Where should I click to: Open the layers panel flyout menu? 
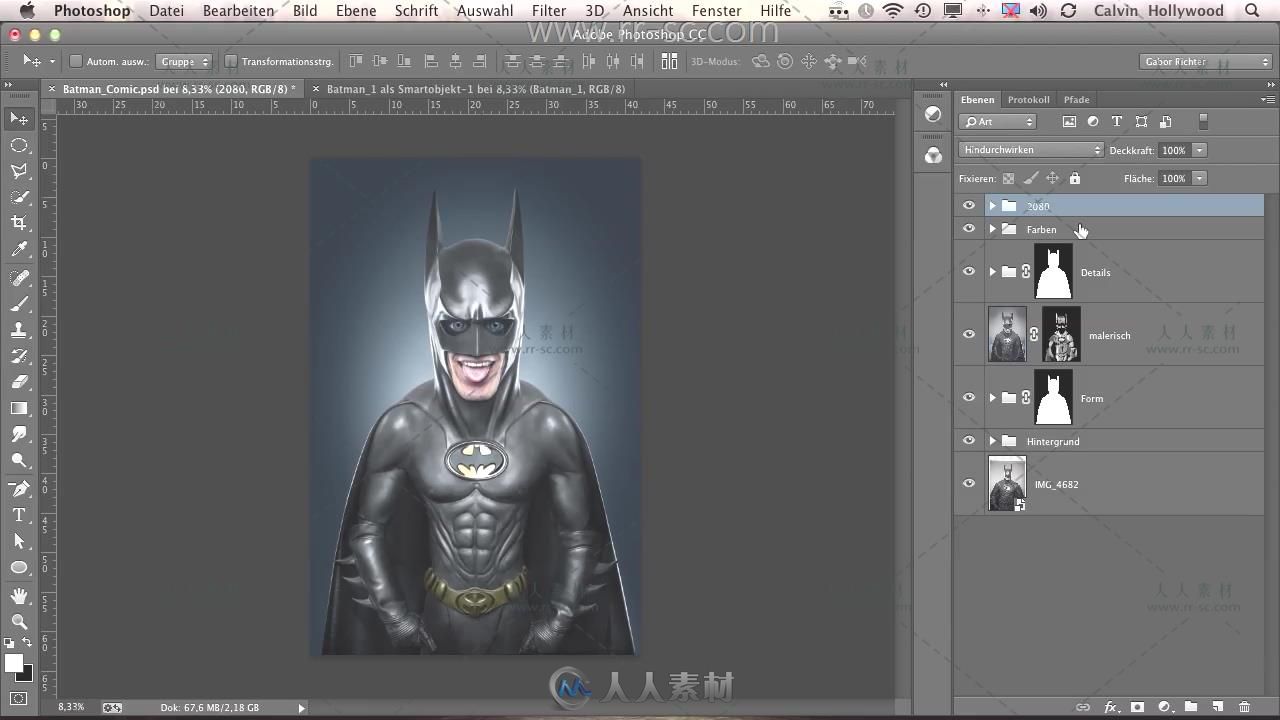pyautogui.click(x=1268, y=100)
